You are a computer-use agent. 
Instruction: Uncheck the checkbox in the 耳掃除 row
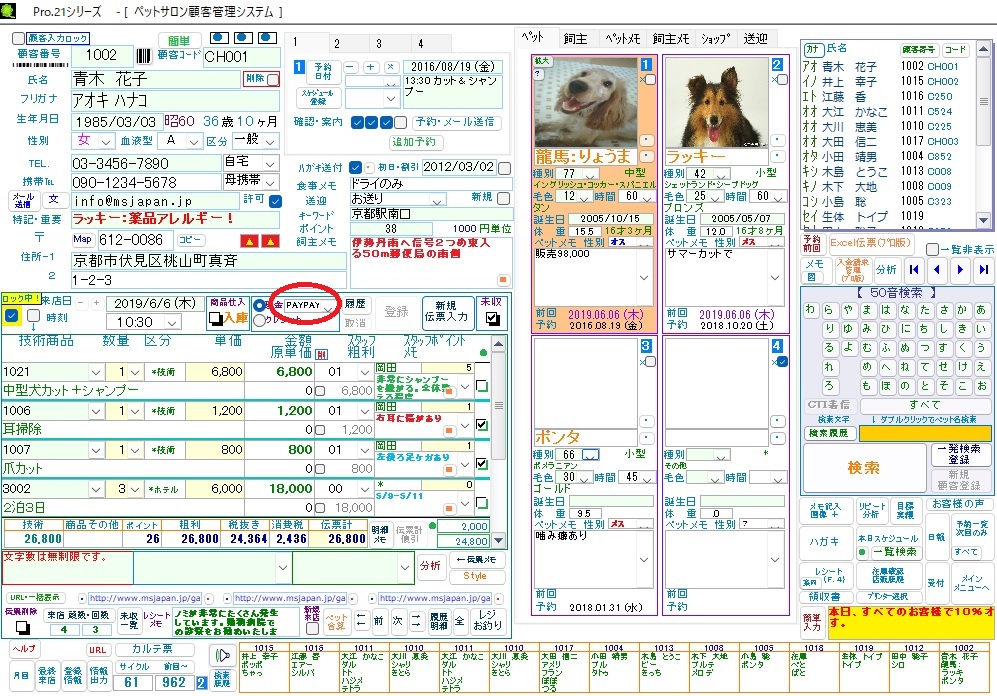point(482,425)
